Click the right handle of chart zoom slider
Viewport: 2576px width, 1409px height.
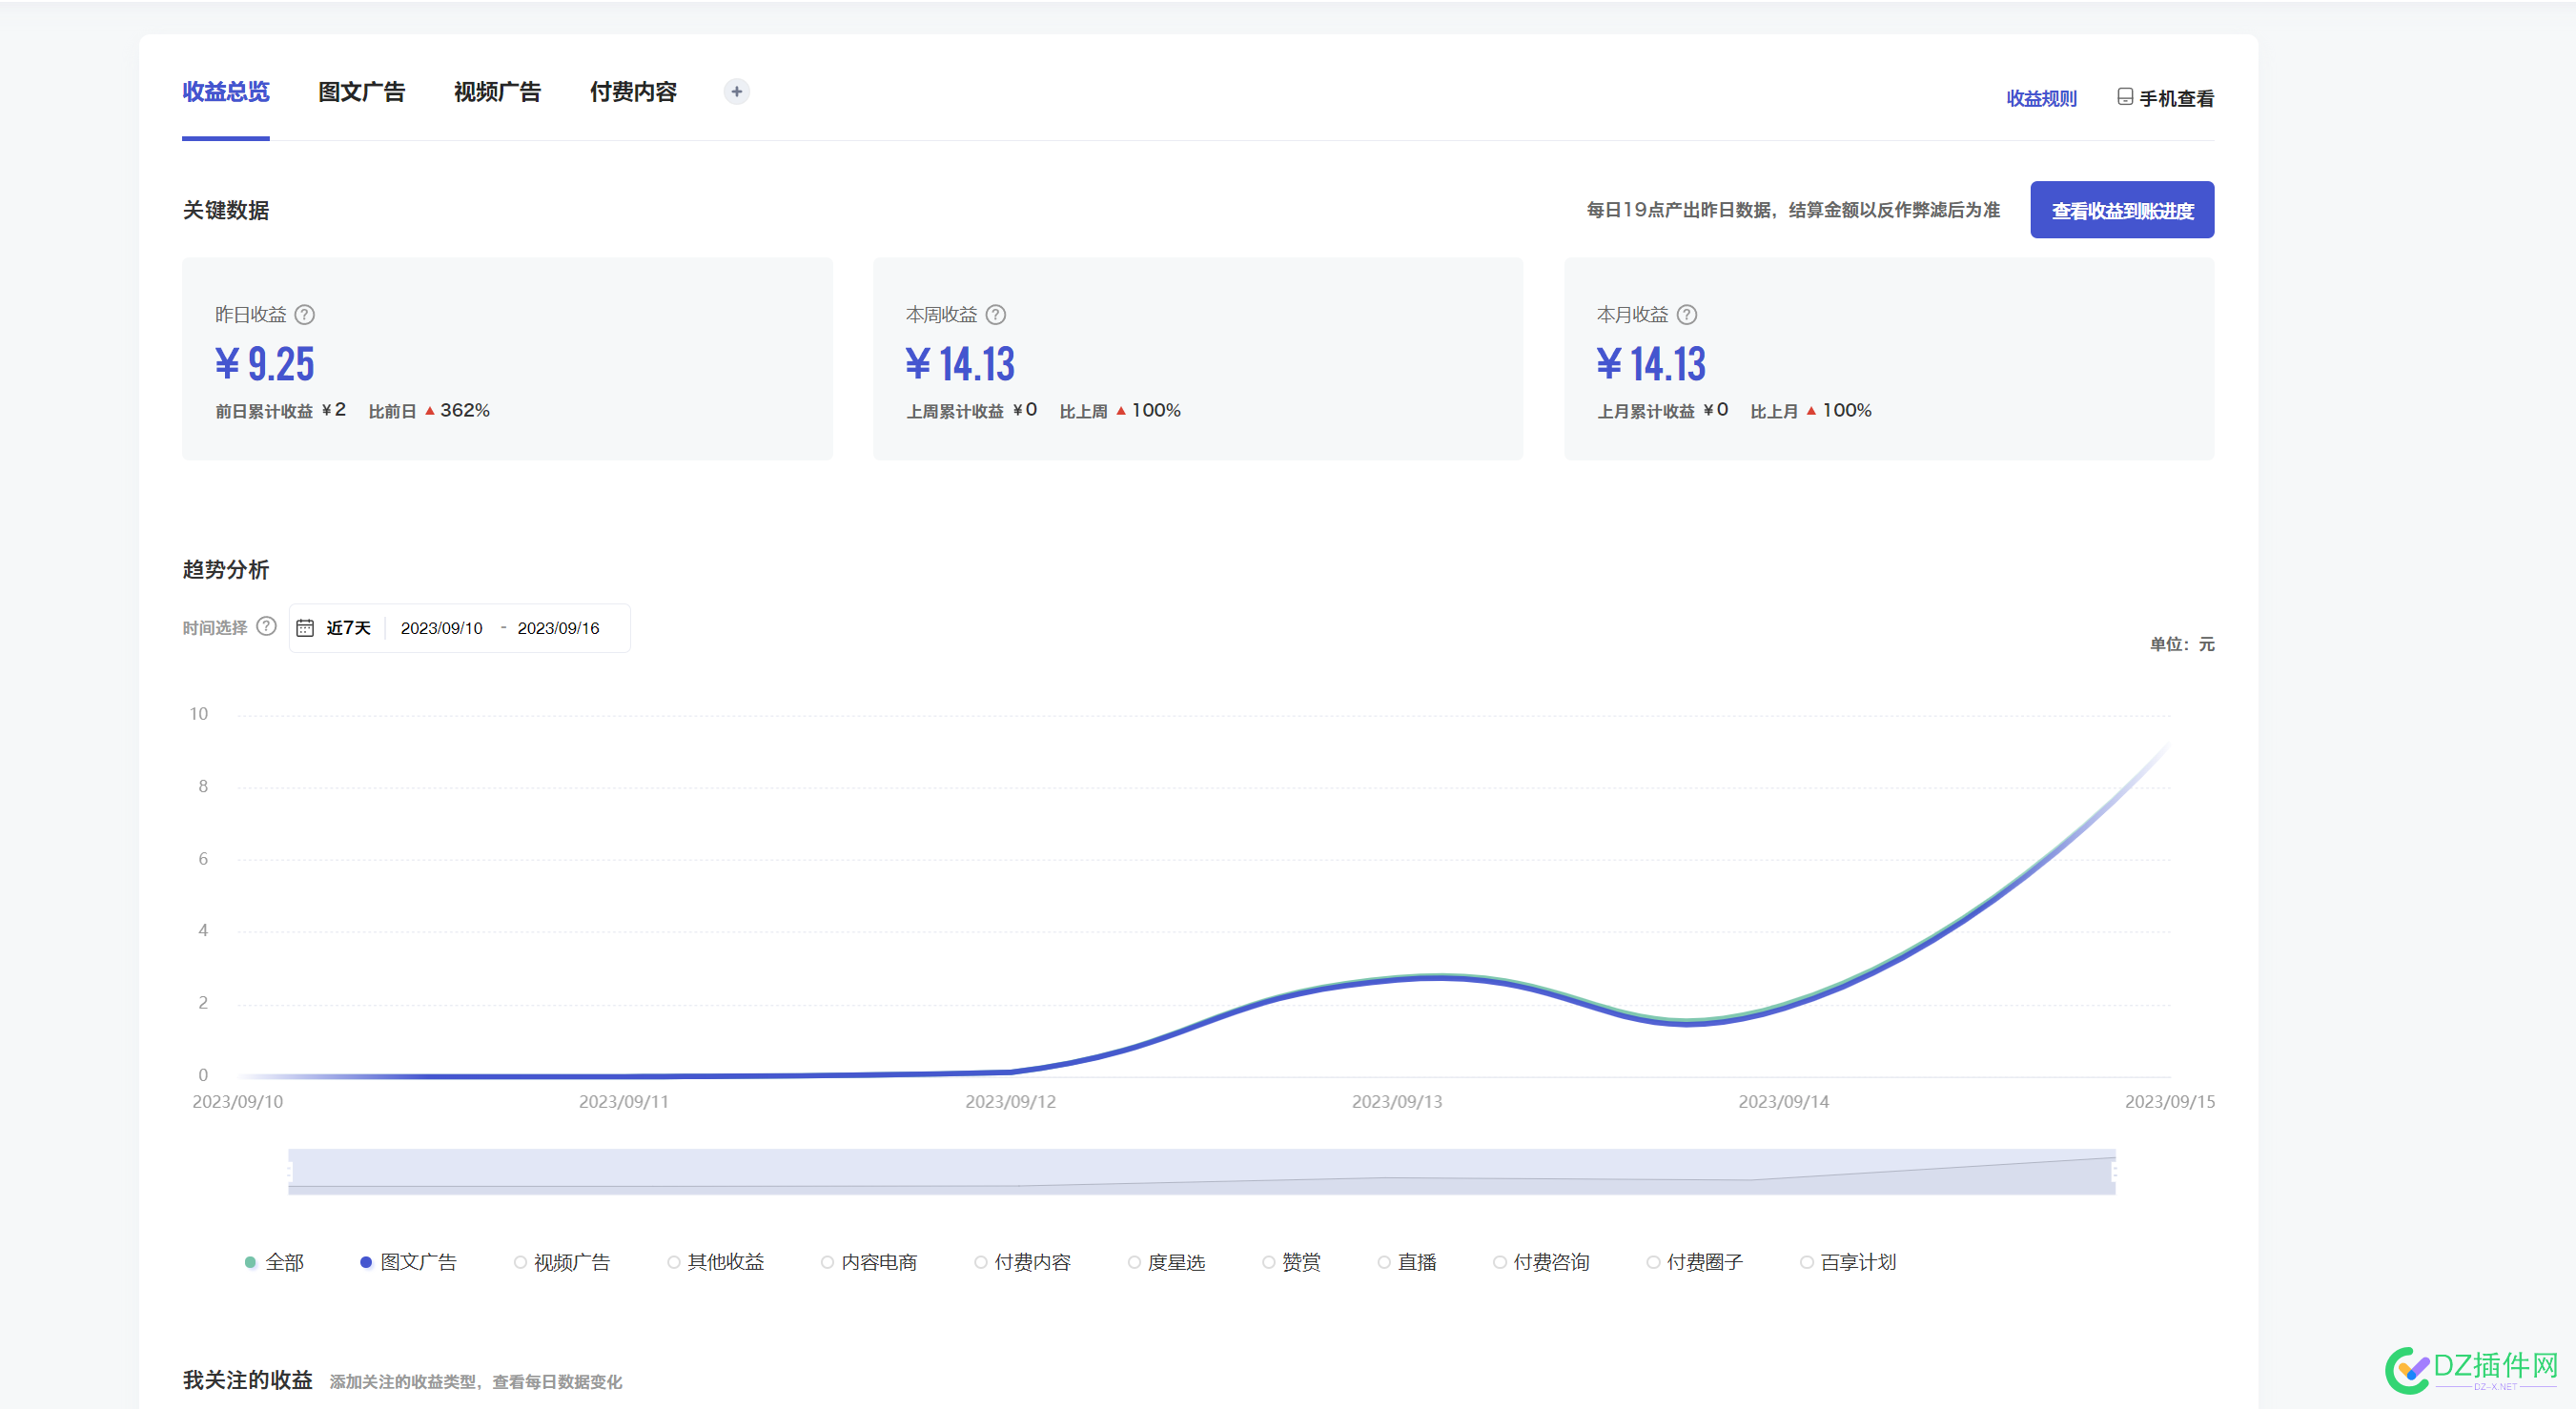[x=2114, y=1171]
